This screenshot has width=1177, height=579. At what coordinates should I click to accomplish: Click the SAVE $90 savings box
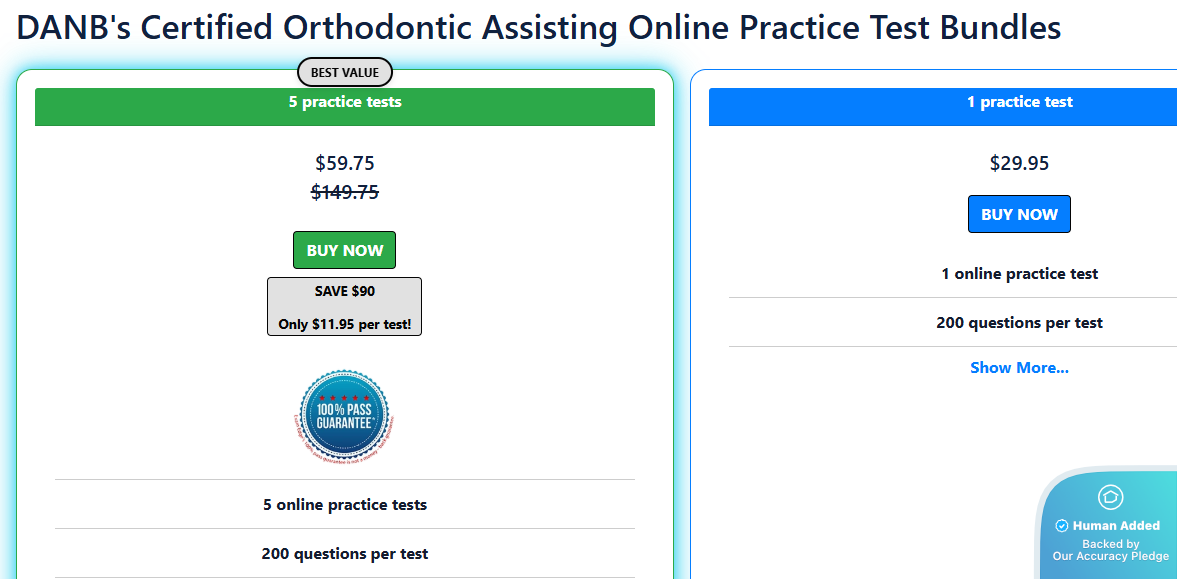click(x=345, y=306)
